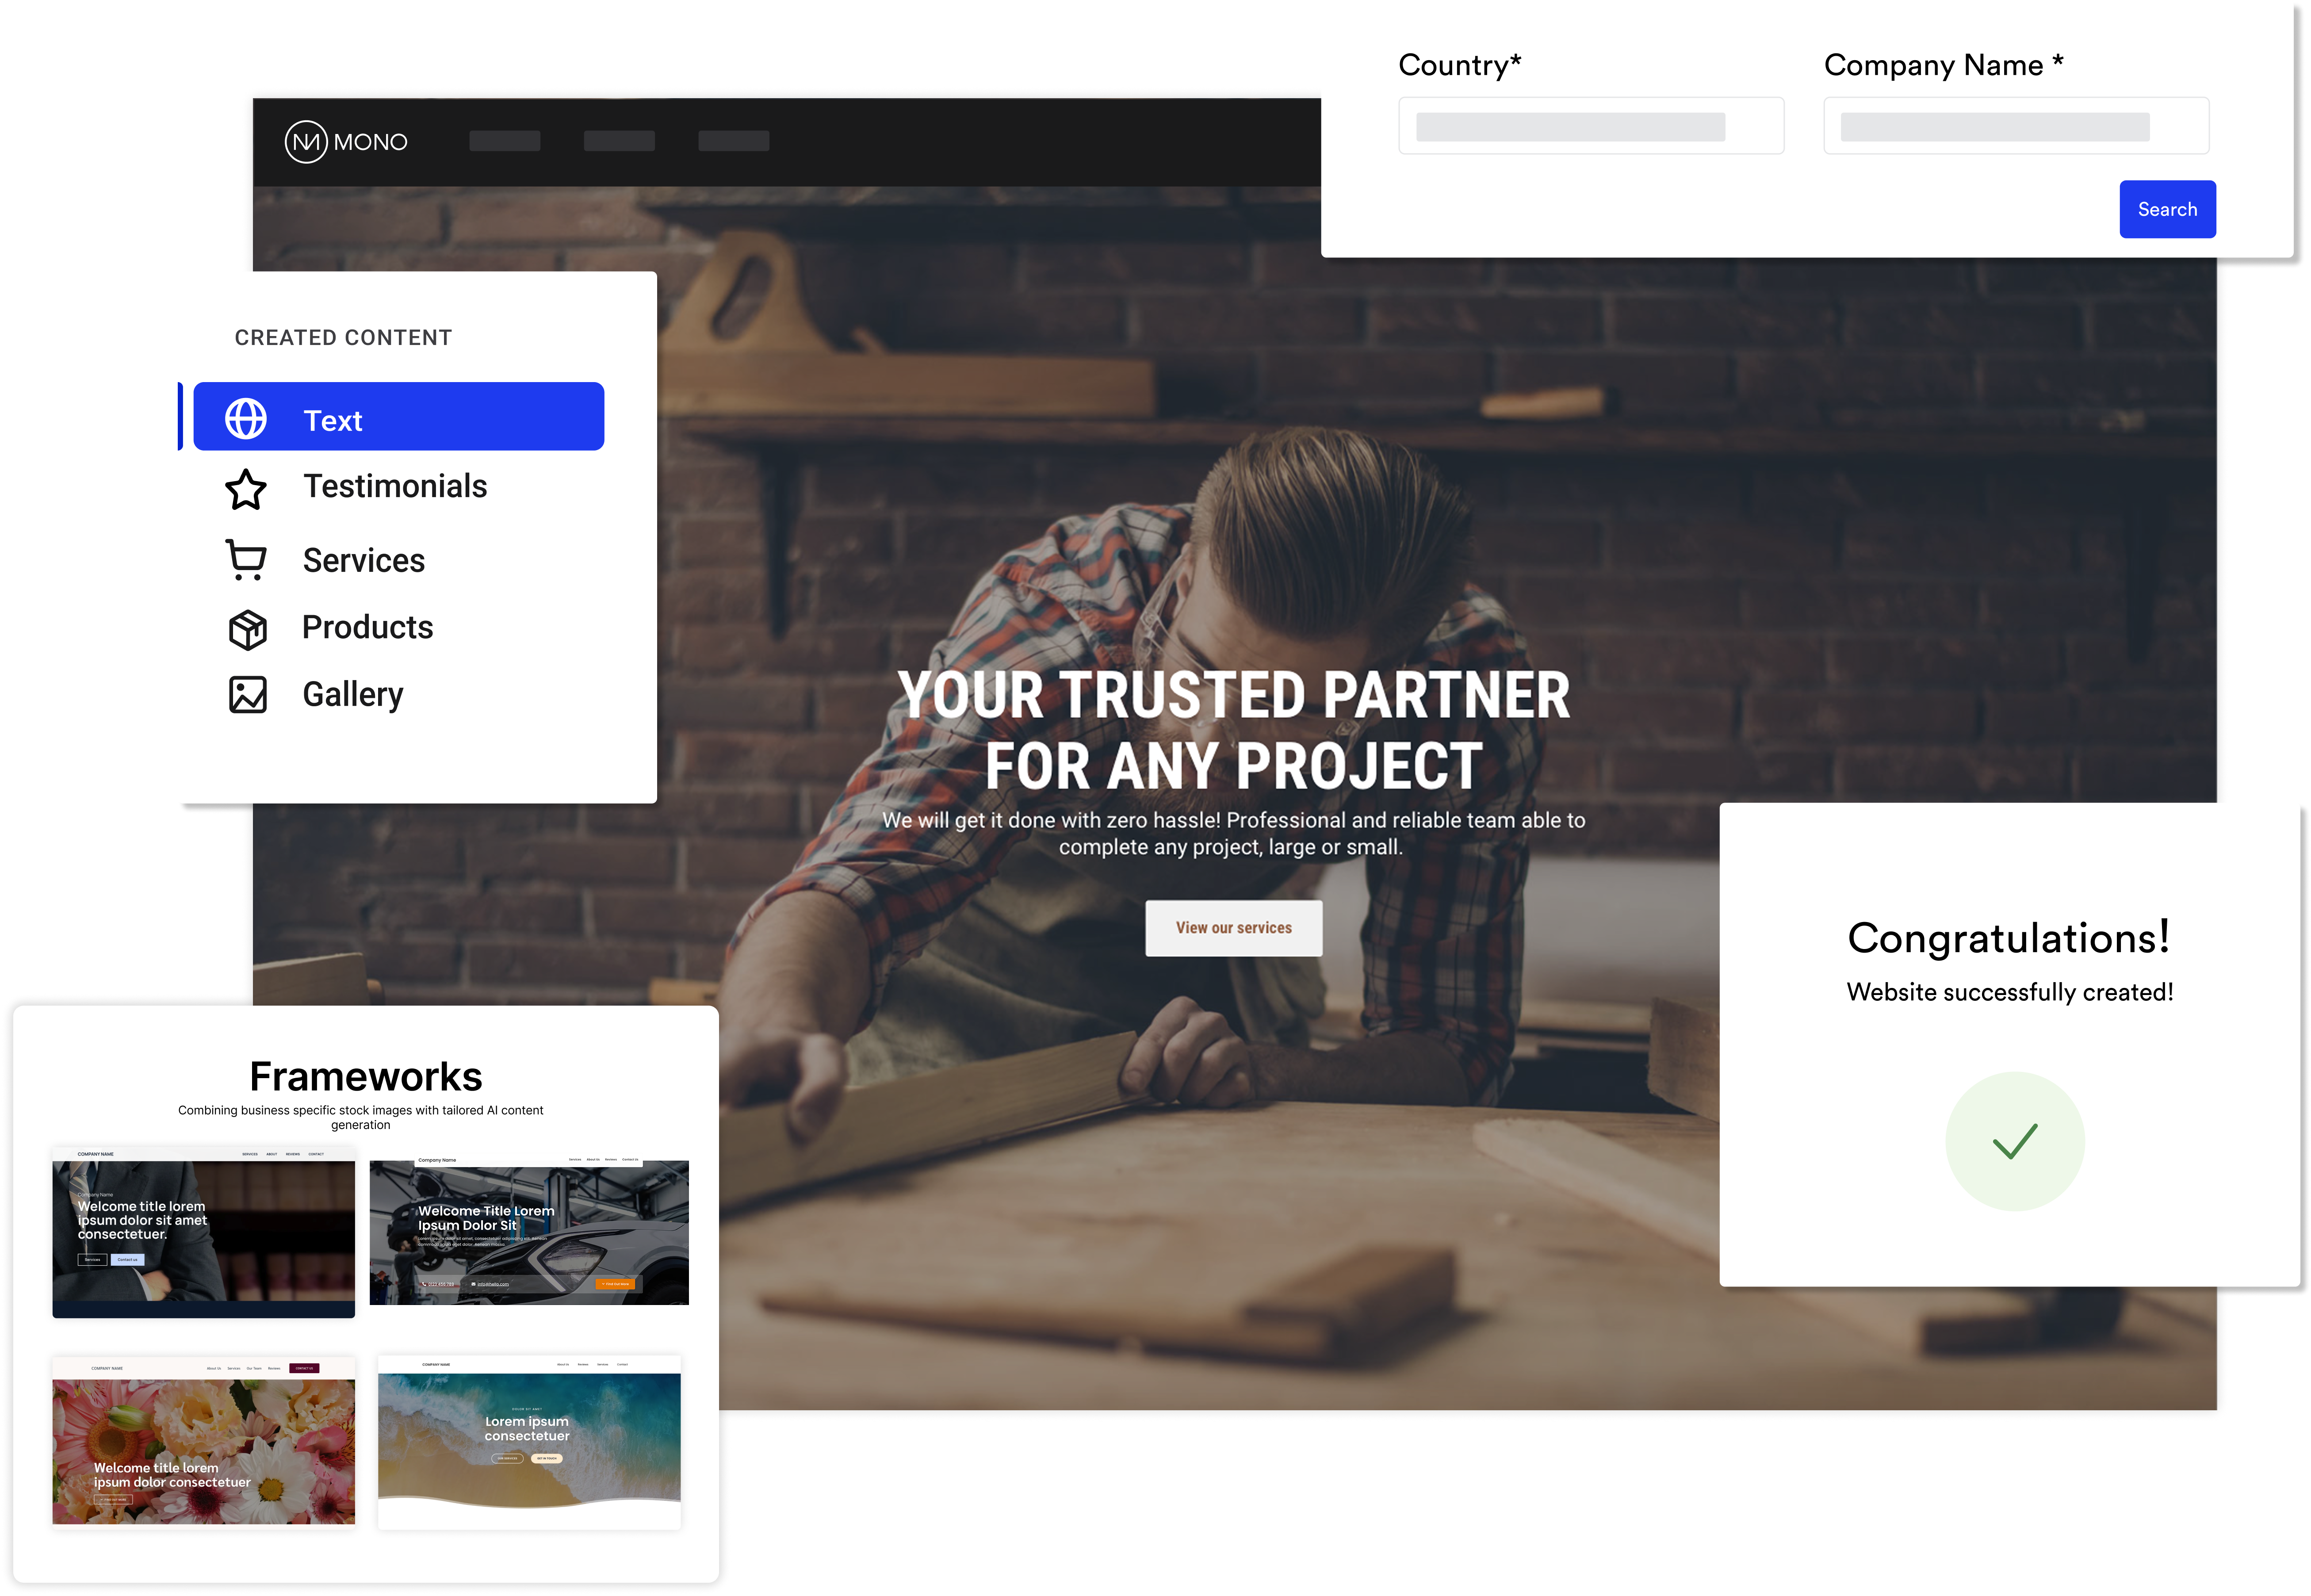Click the phone icon in the car repair template
This screenshot has height=1596, width=2311.
coord(424,1284)
